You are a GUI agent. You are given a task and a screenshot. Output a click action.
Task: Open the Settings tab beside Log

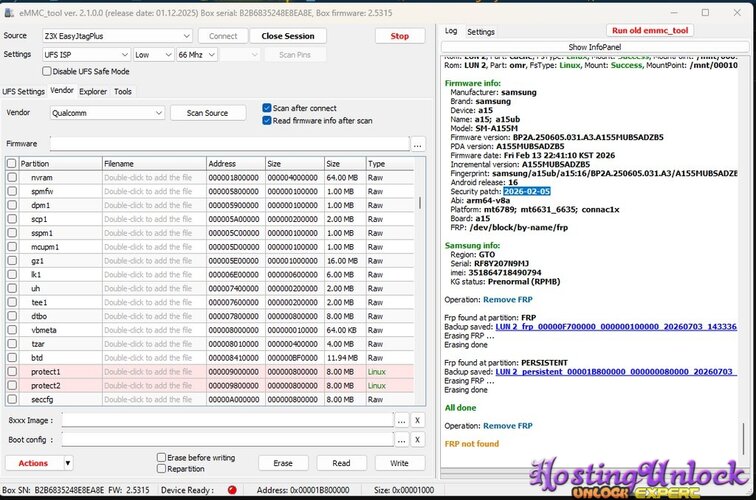pos(481,32)
